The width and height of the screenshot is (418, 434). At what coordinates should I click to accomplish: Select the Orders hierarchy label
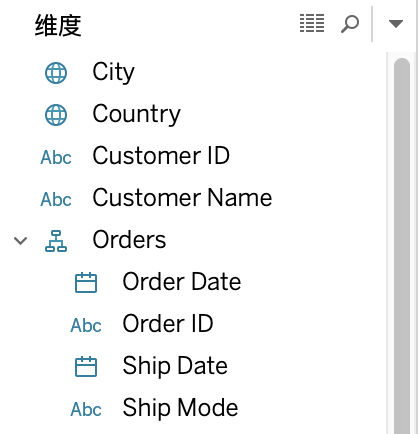129,240
